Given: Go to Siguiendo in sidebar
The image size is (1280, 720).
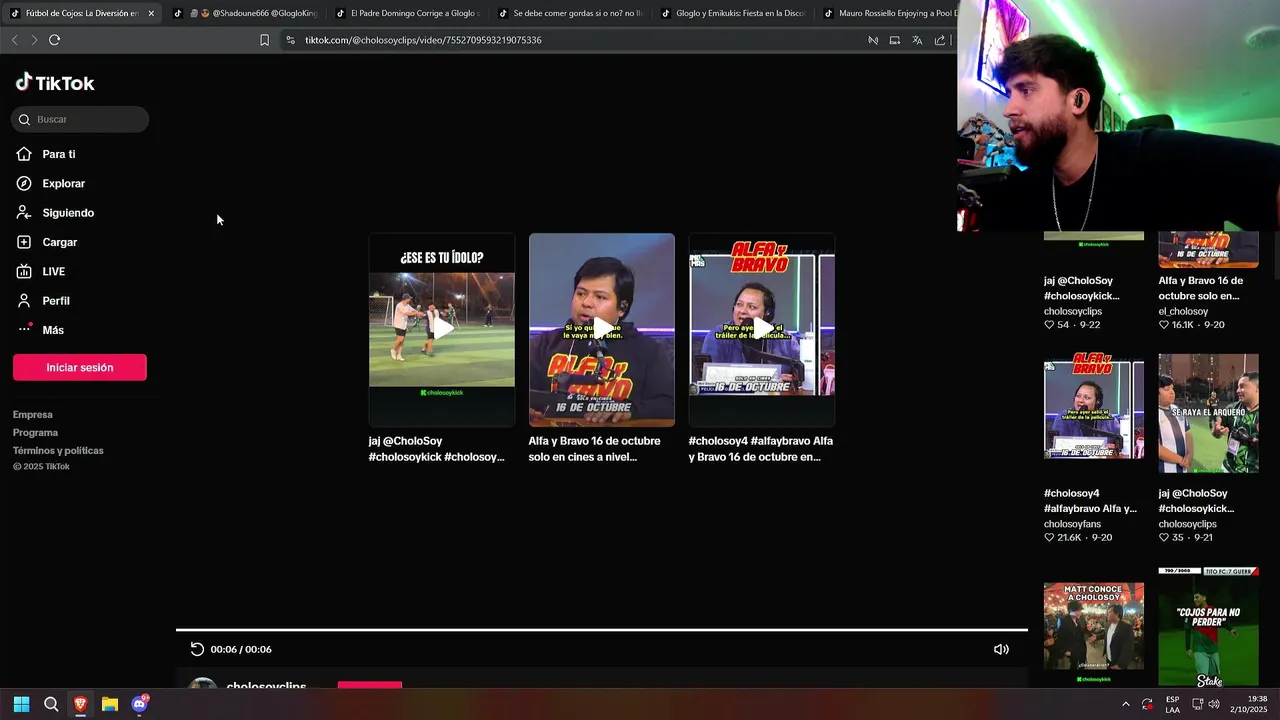Looking at the screenshot, I should [55, 213].
